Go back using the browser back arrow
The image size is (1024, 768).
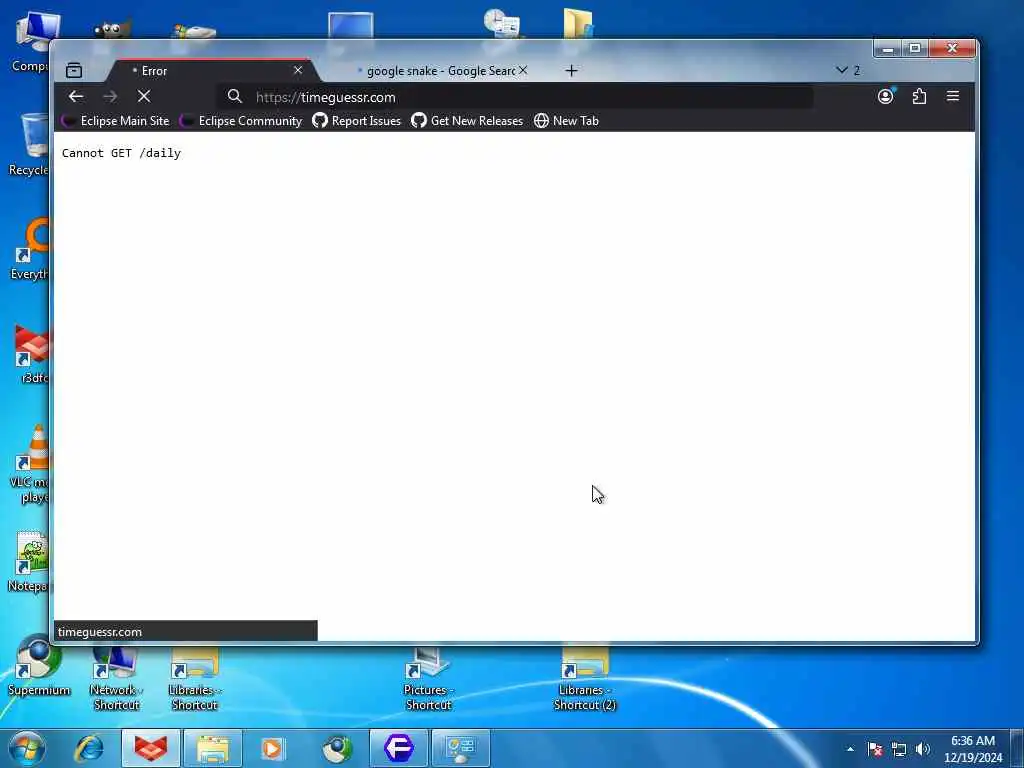pos(76,97)
